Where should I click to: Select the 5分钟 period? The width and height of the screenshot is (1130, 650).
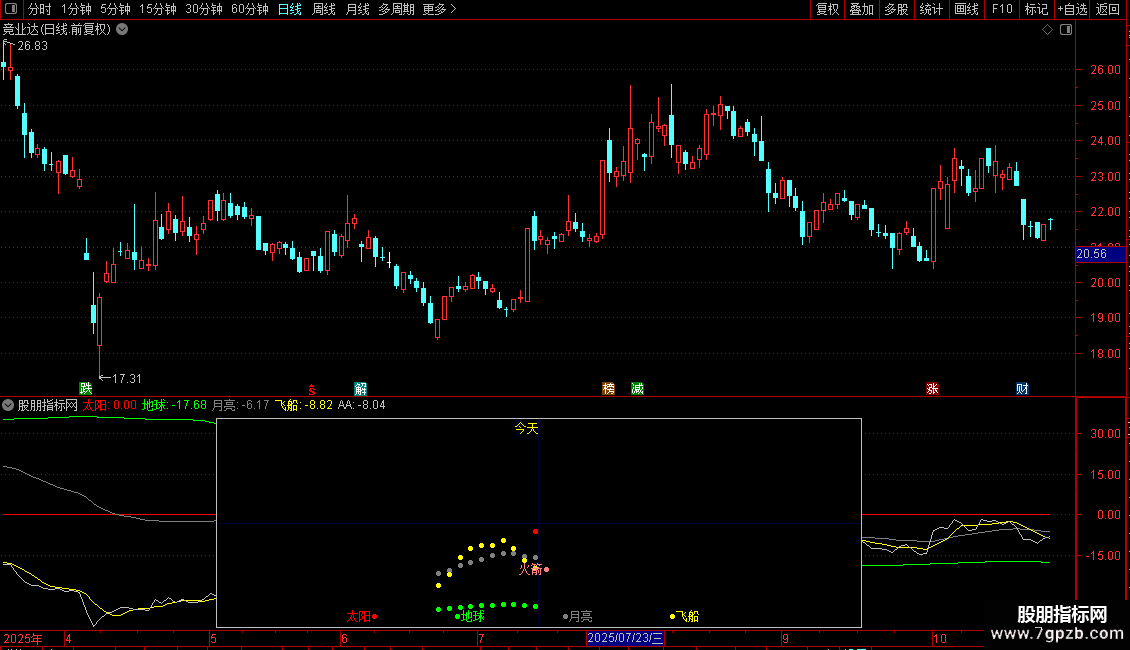(x=115, y=9)
